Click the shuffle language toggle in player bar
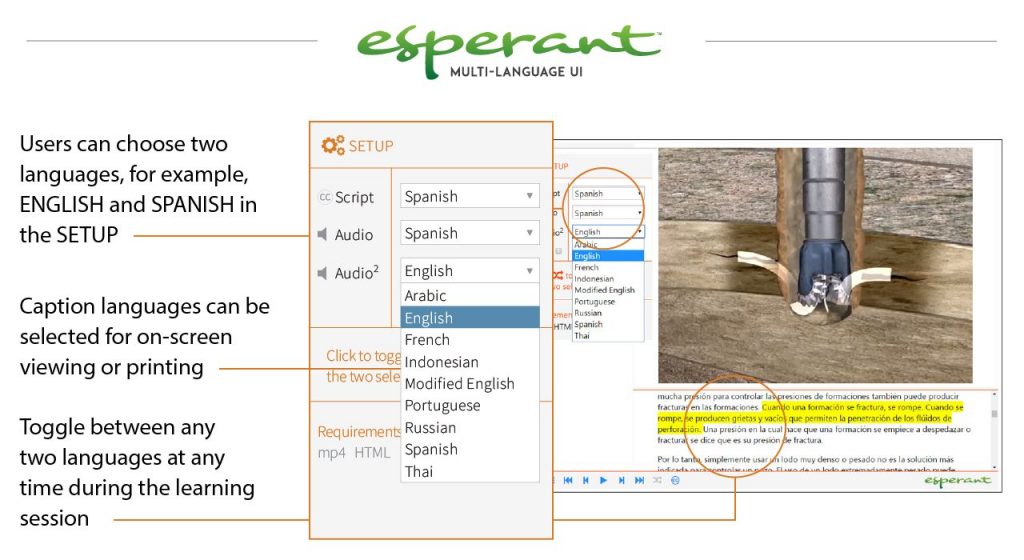Viewport: 1024px width, 560px height. (x=657, y=480)
